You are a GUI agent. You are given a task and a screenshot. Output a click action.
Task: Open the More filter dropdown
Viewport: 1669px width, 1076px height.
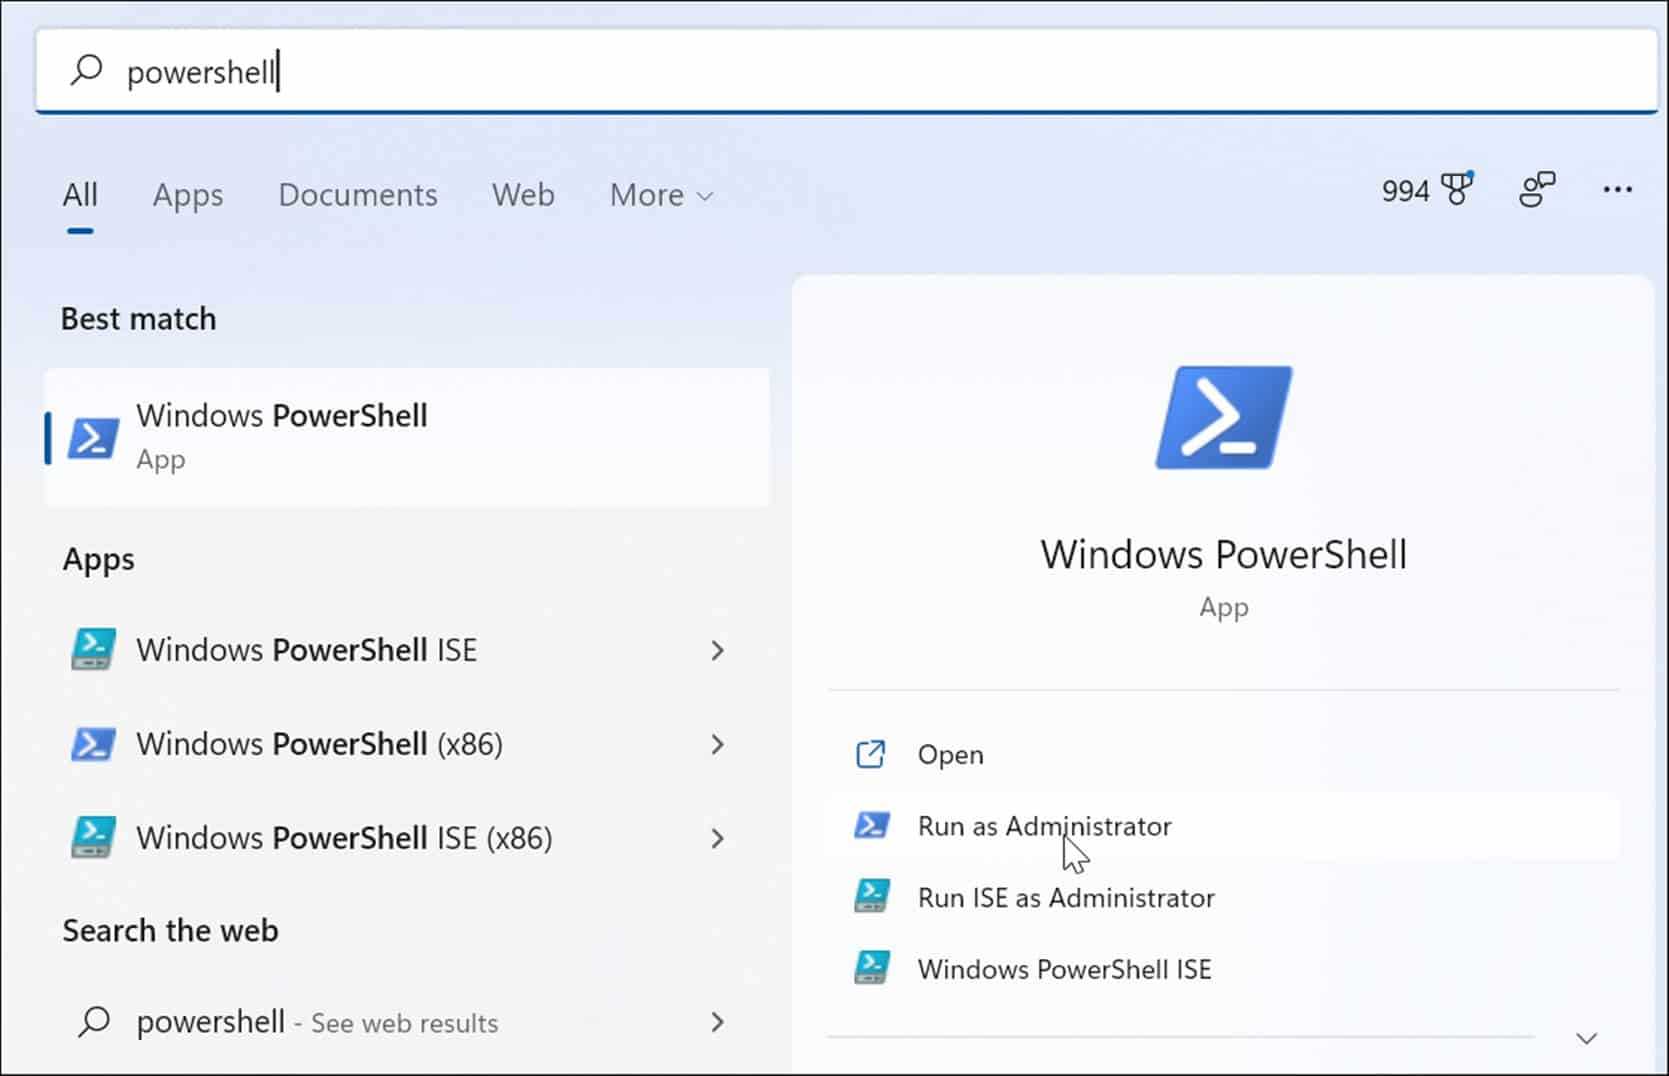point(659,195)
